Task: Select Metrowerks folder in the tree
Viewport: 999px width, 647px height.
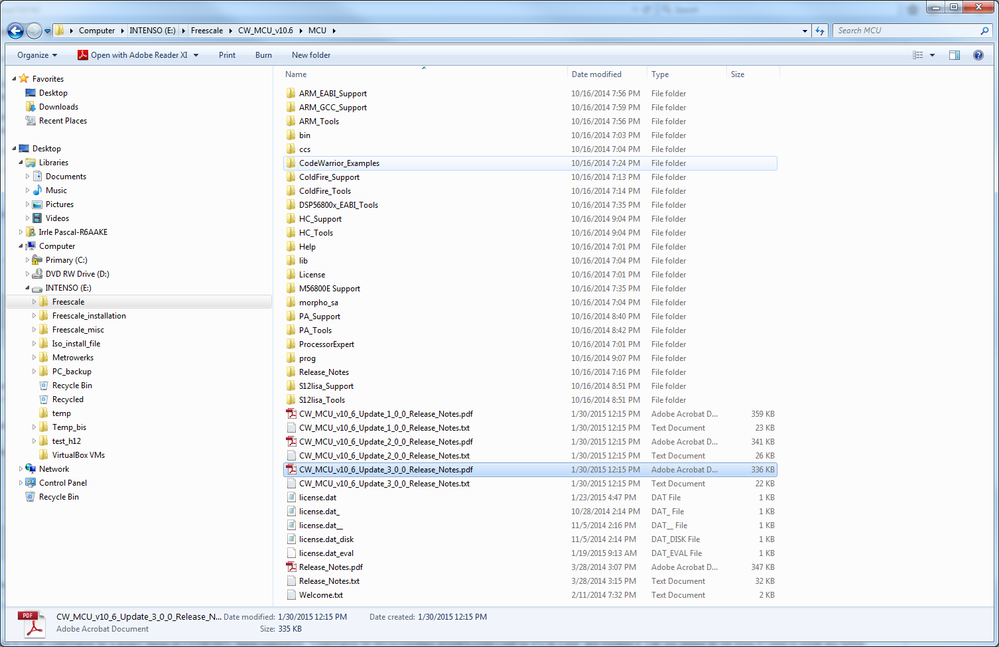Action: (x=73, y=358)
